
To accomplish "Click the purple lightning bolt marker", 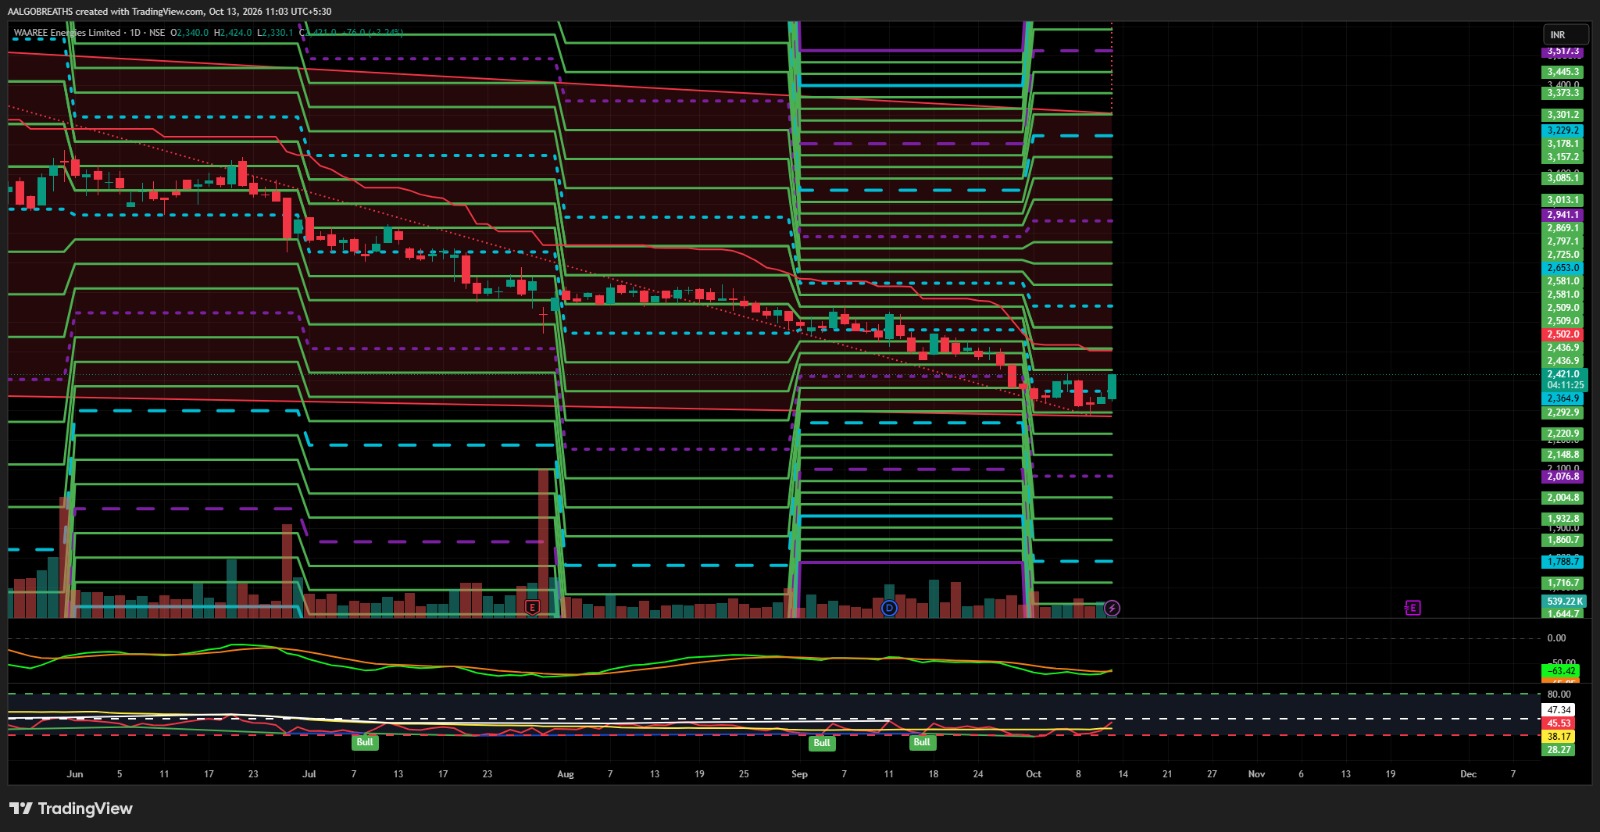I will [x=1112, y=607].
